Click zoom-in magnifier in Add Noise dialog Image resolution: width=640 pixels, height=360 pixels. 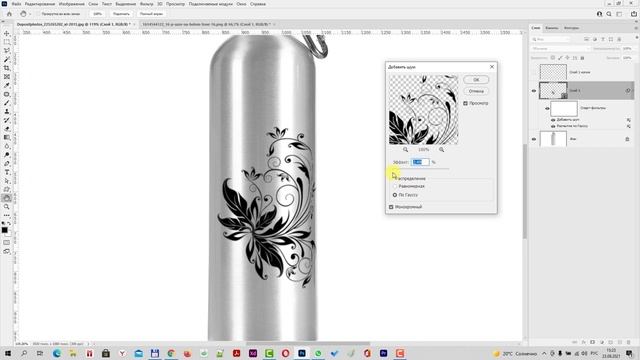point(441,150)
